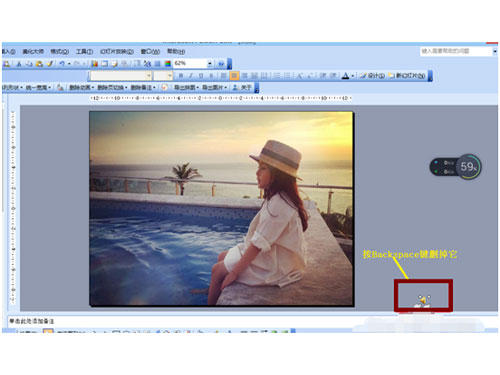Click the 设计(S) button

(372, 76)
